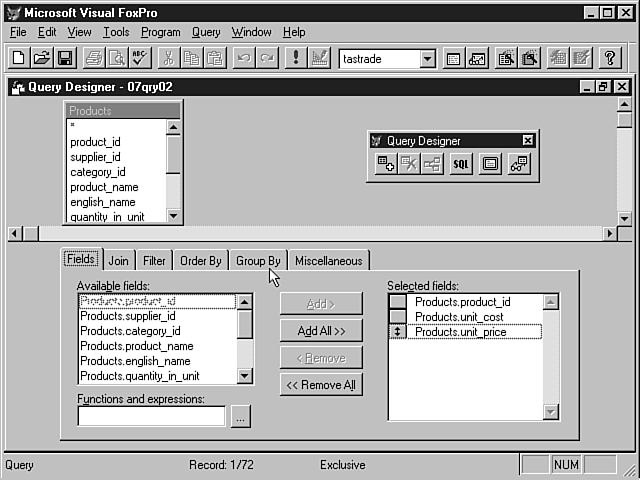
Task: Click the mover handle beside Products.unit_price
Action: pyautogui.click(x=398, y=332)
